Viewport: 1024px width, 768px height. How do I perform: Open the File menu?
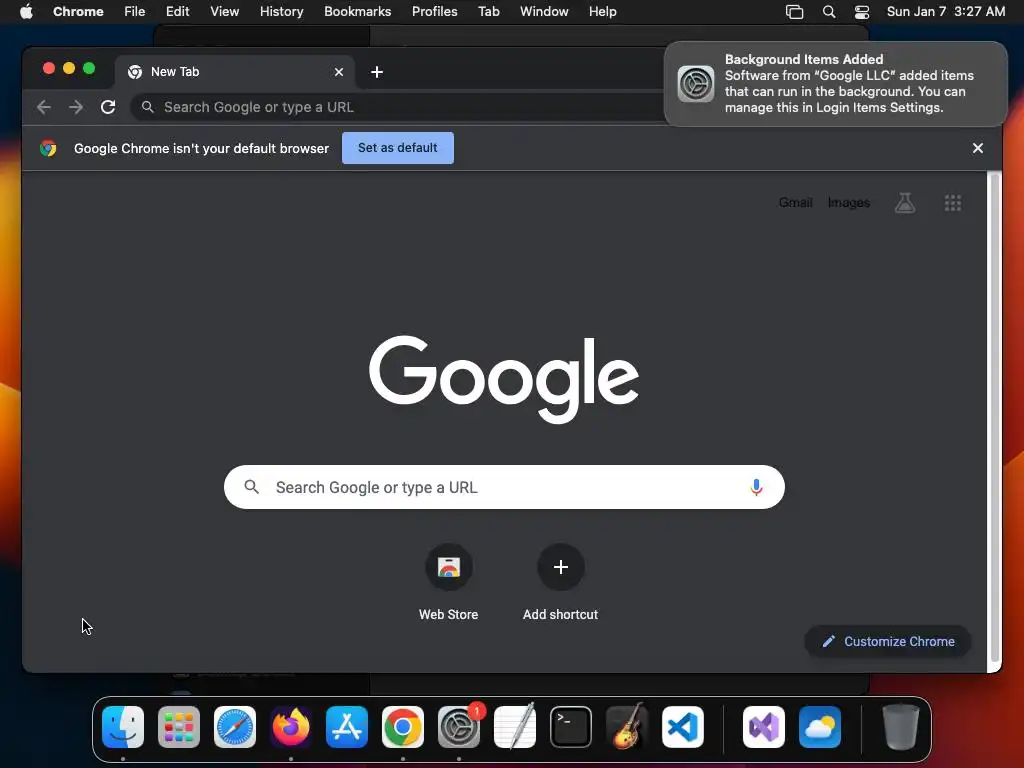[x=135, y=12]
